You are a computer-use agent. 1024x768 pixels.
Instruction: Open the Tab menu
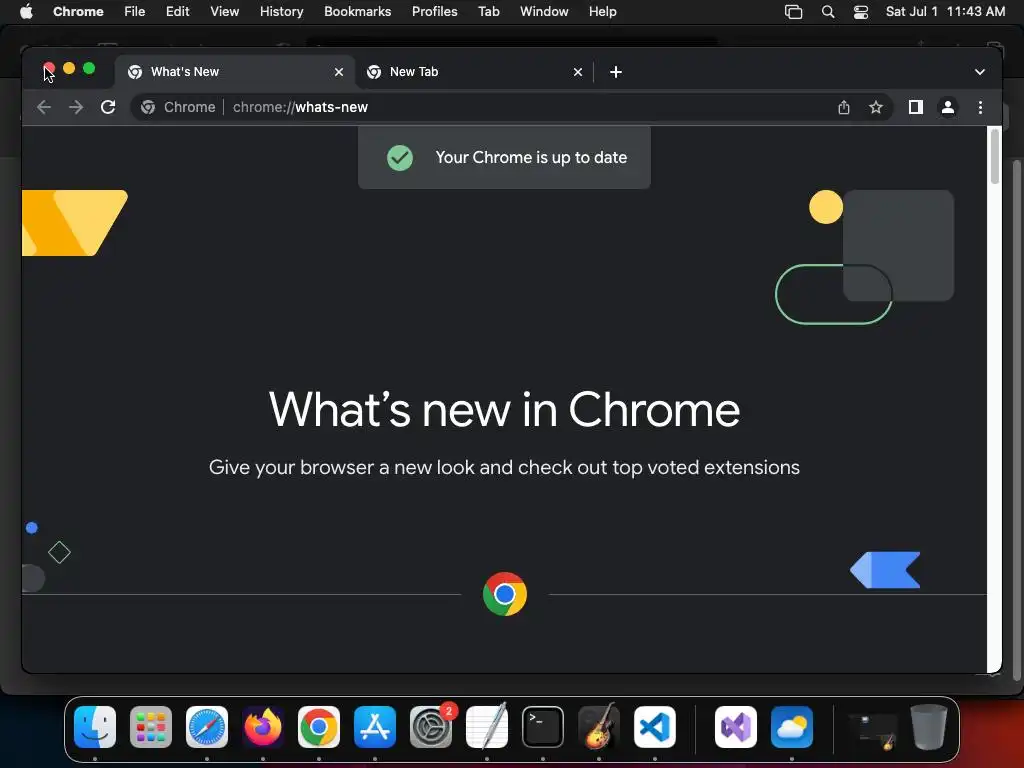coord(488,12)
